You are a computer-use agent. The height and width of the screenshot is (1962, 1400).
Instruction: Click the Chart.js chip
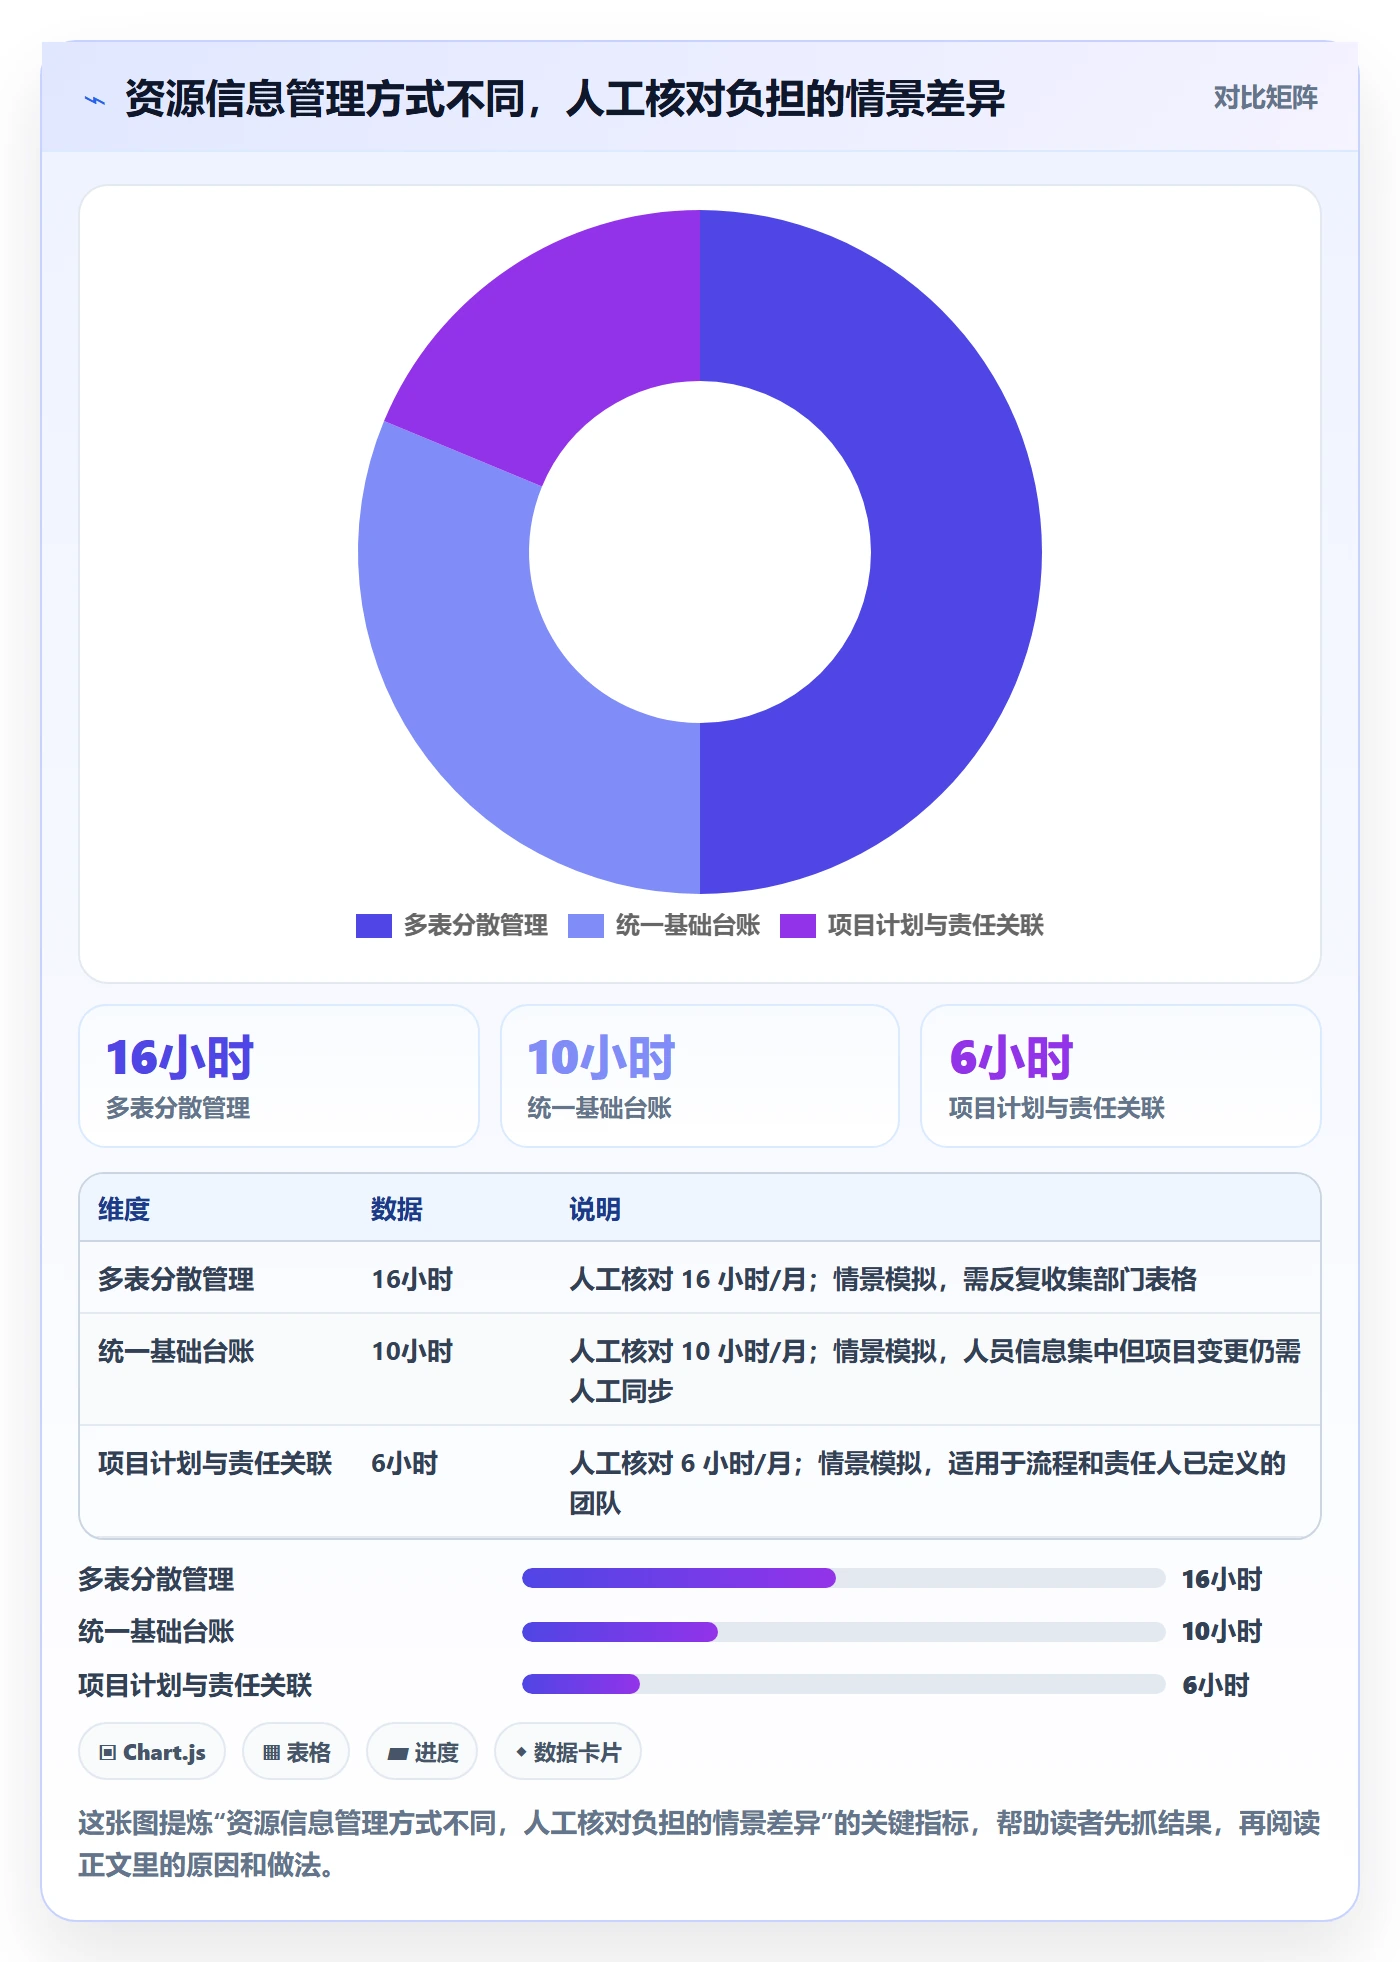(152, 1752)
